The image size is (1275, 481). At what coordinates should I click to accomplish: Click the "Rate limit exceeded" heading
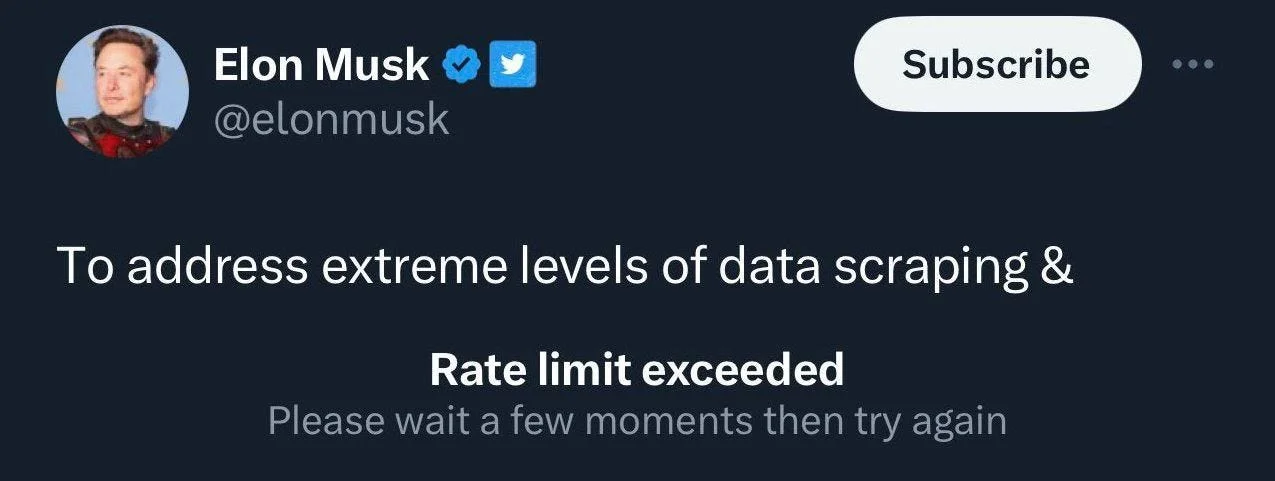pos(636,371)
